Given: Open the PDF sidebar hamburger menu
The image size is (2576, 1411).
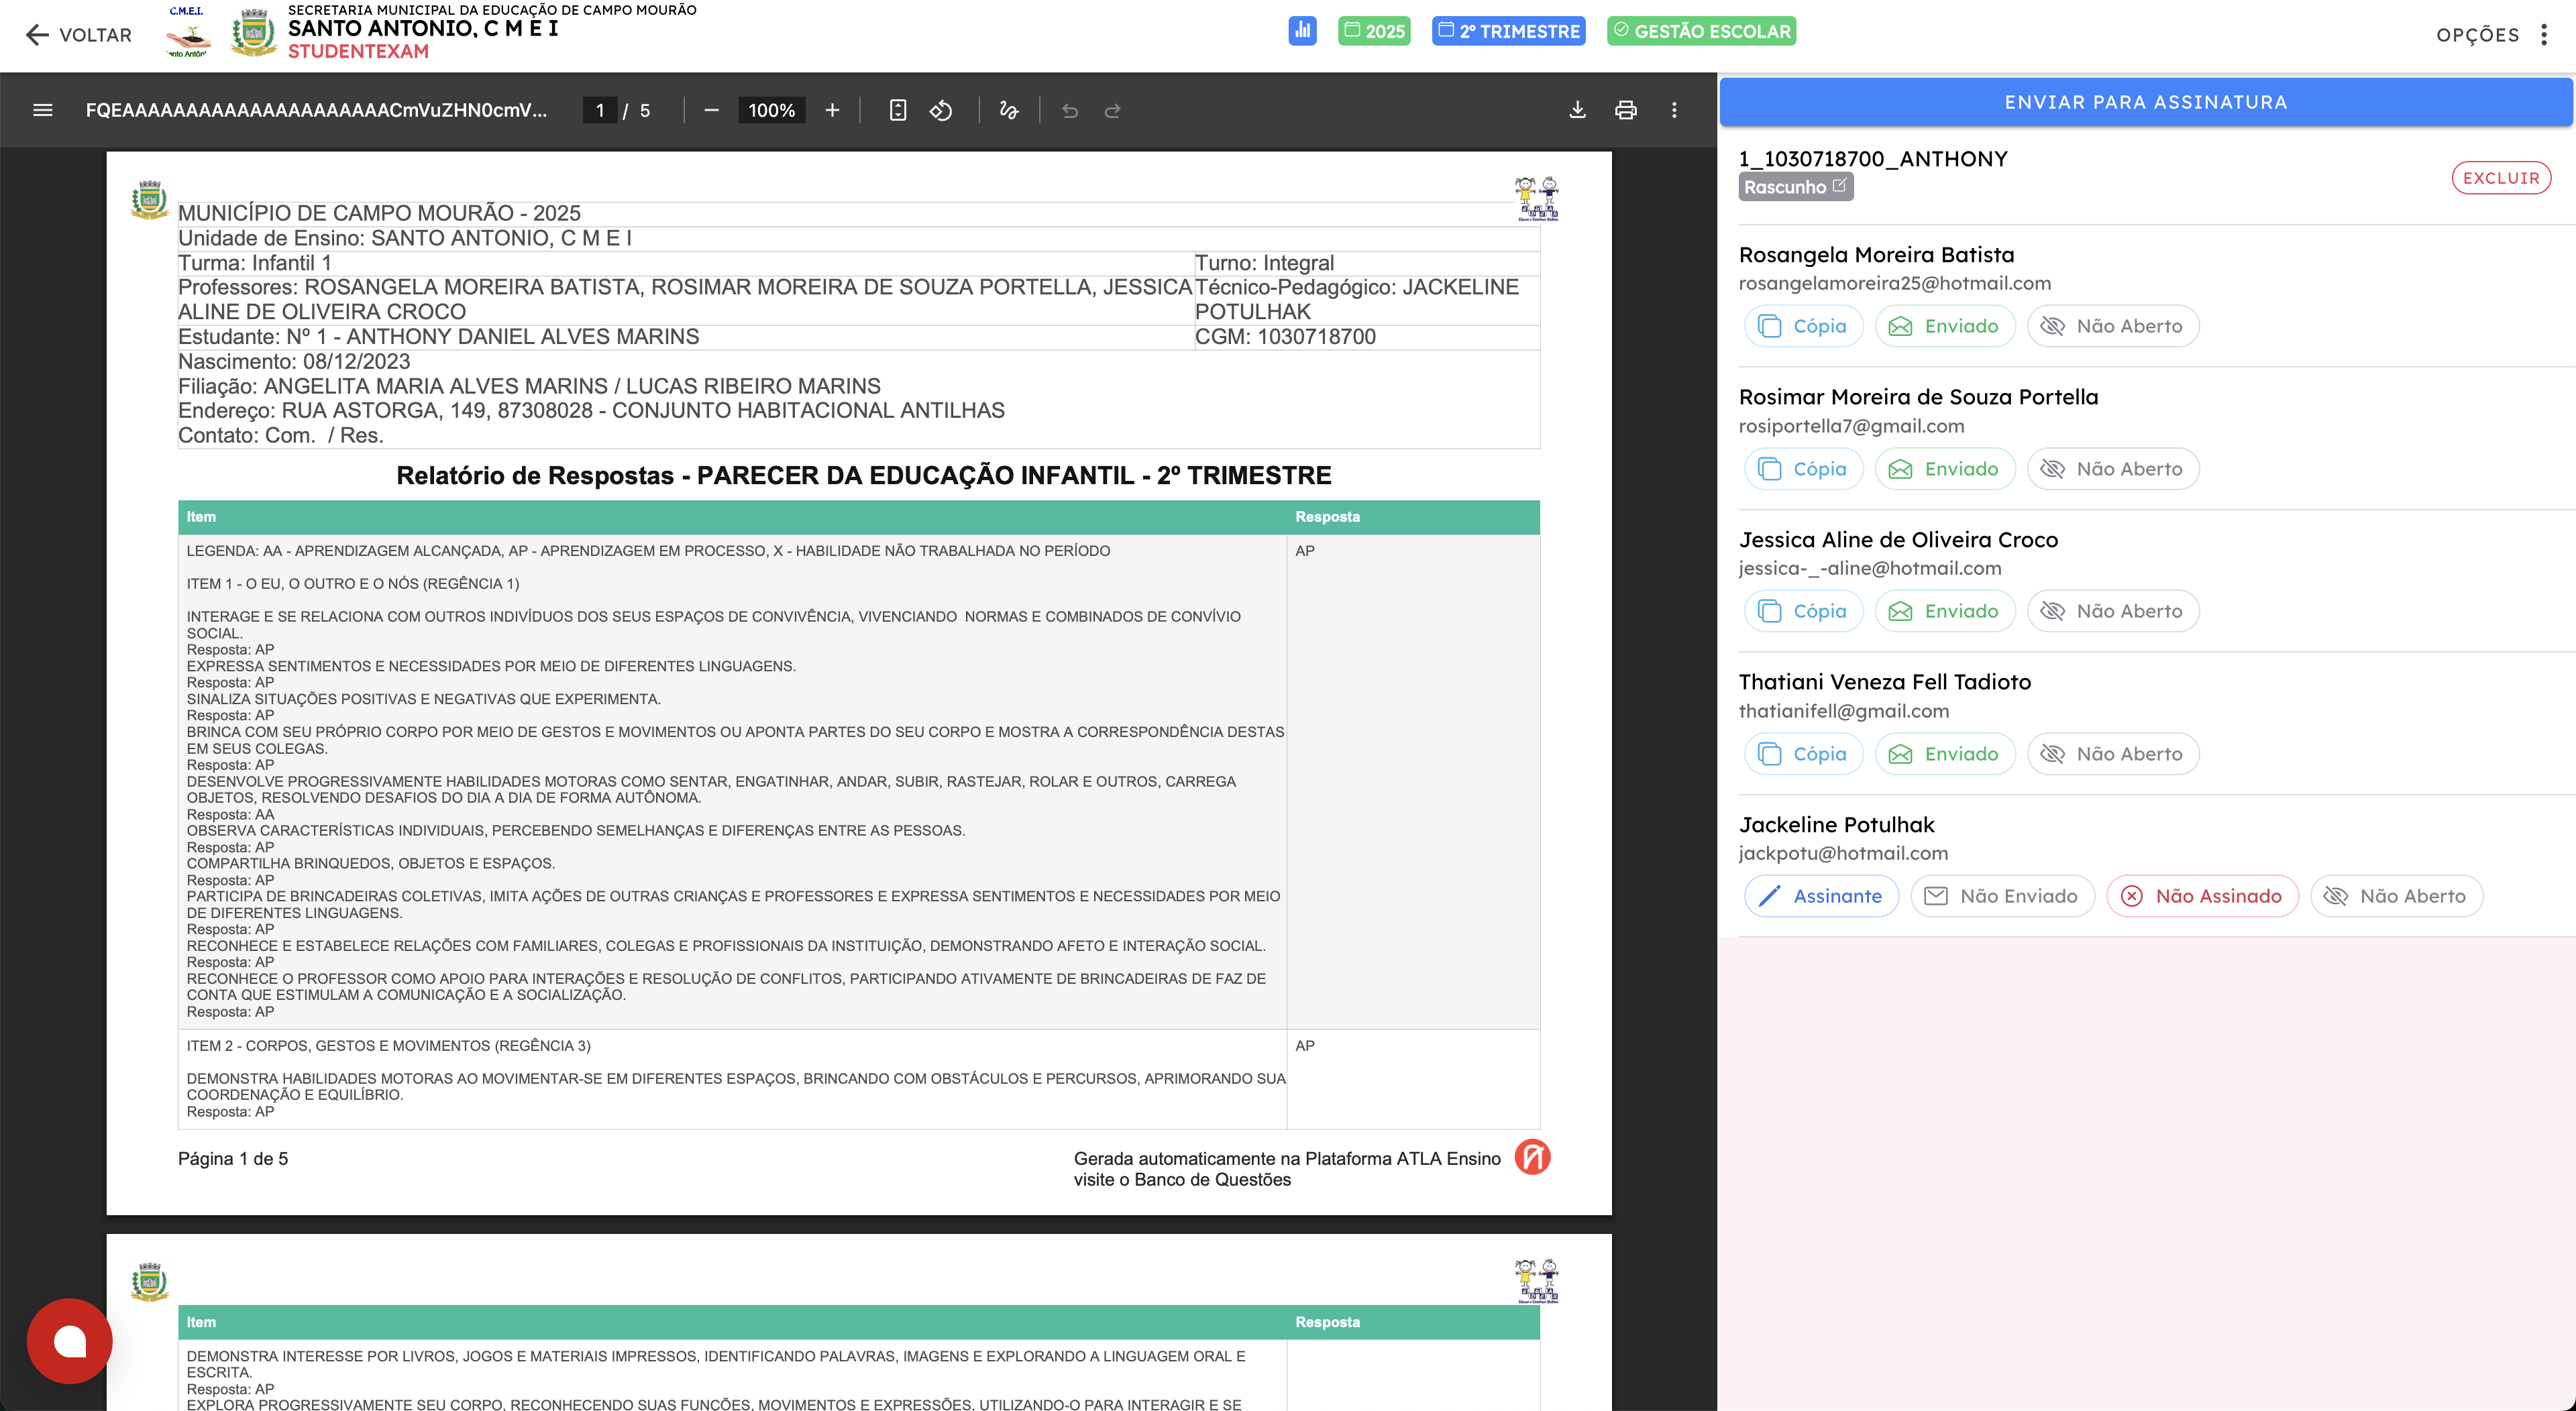Looking at the screenshot, I should pos(42,110).
